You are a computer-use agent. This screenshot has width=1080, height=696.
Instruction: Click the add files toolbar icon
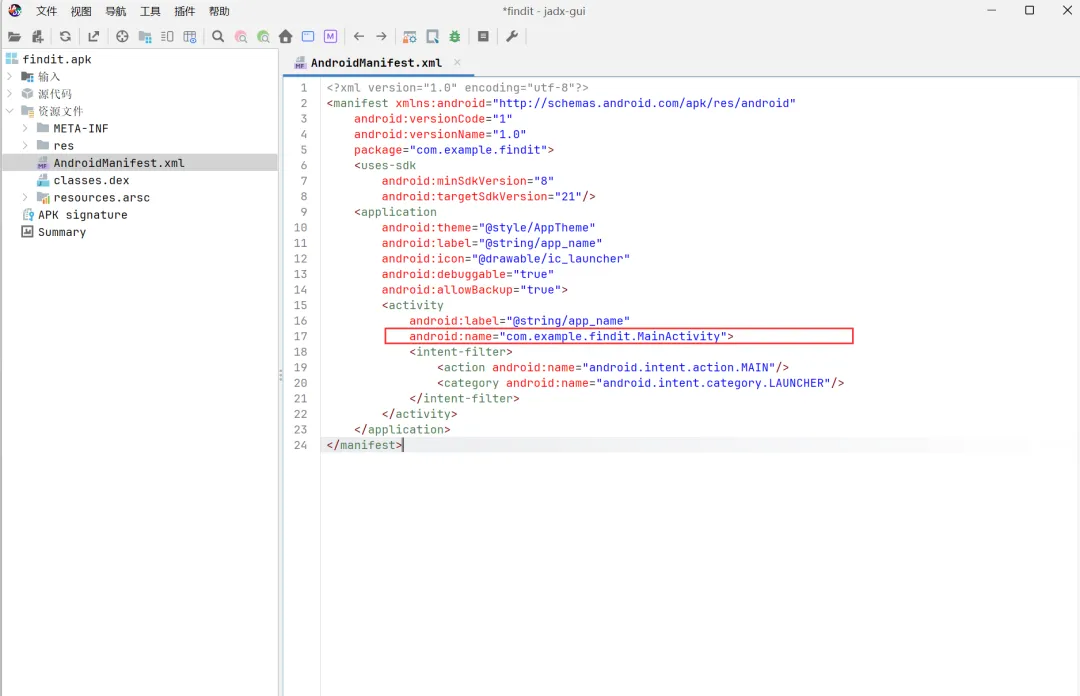pos(38,37)
